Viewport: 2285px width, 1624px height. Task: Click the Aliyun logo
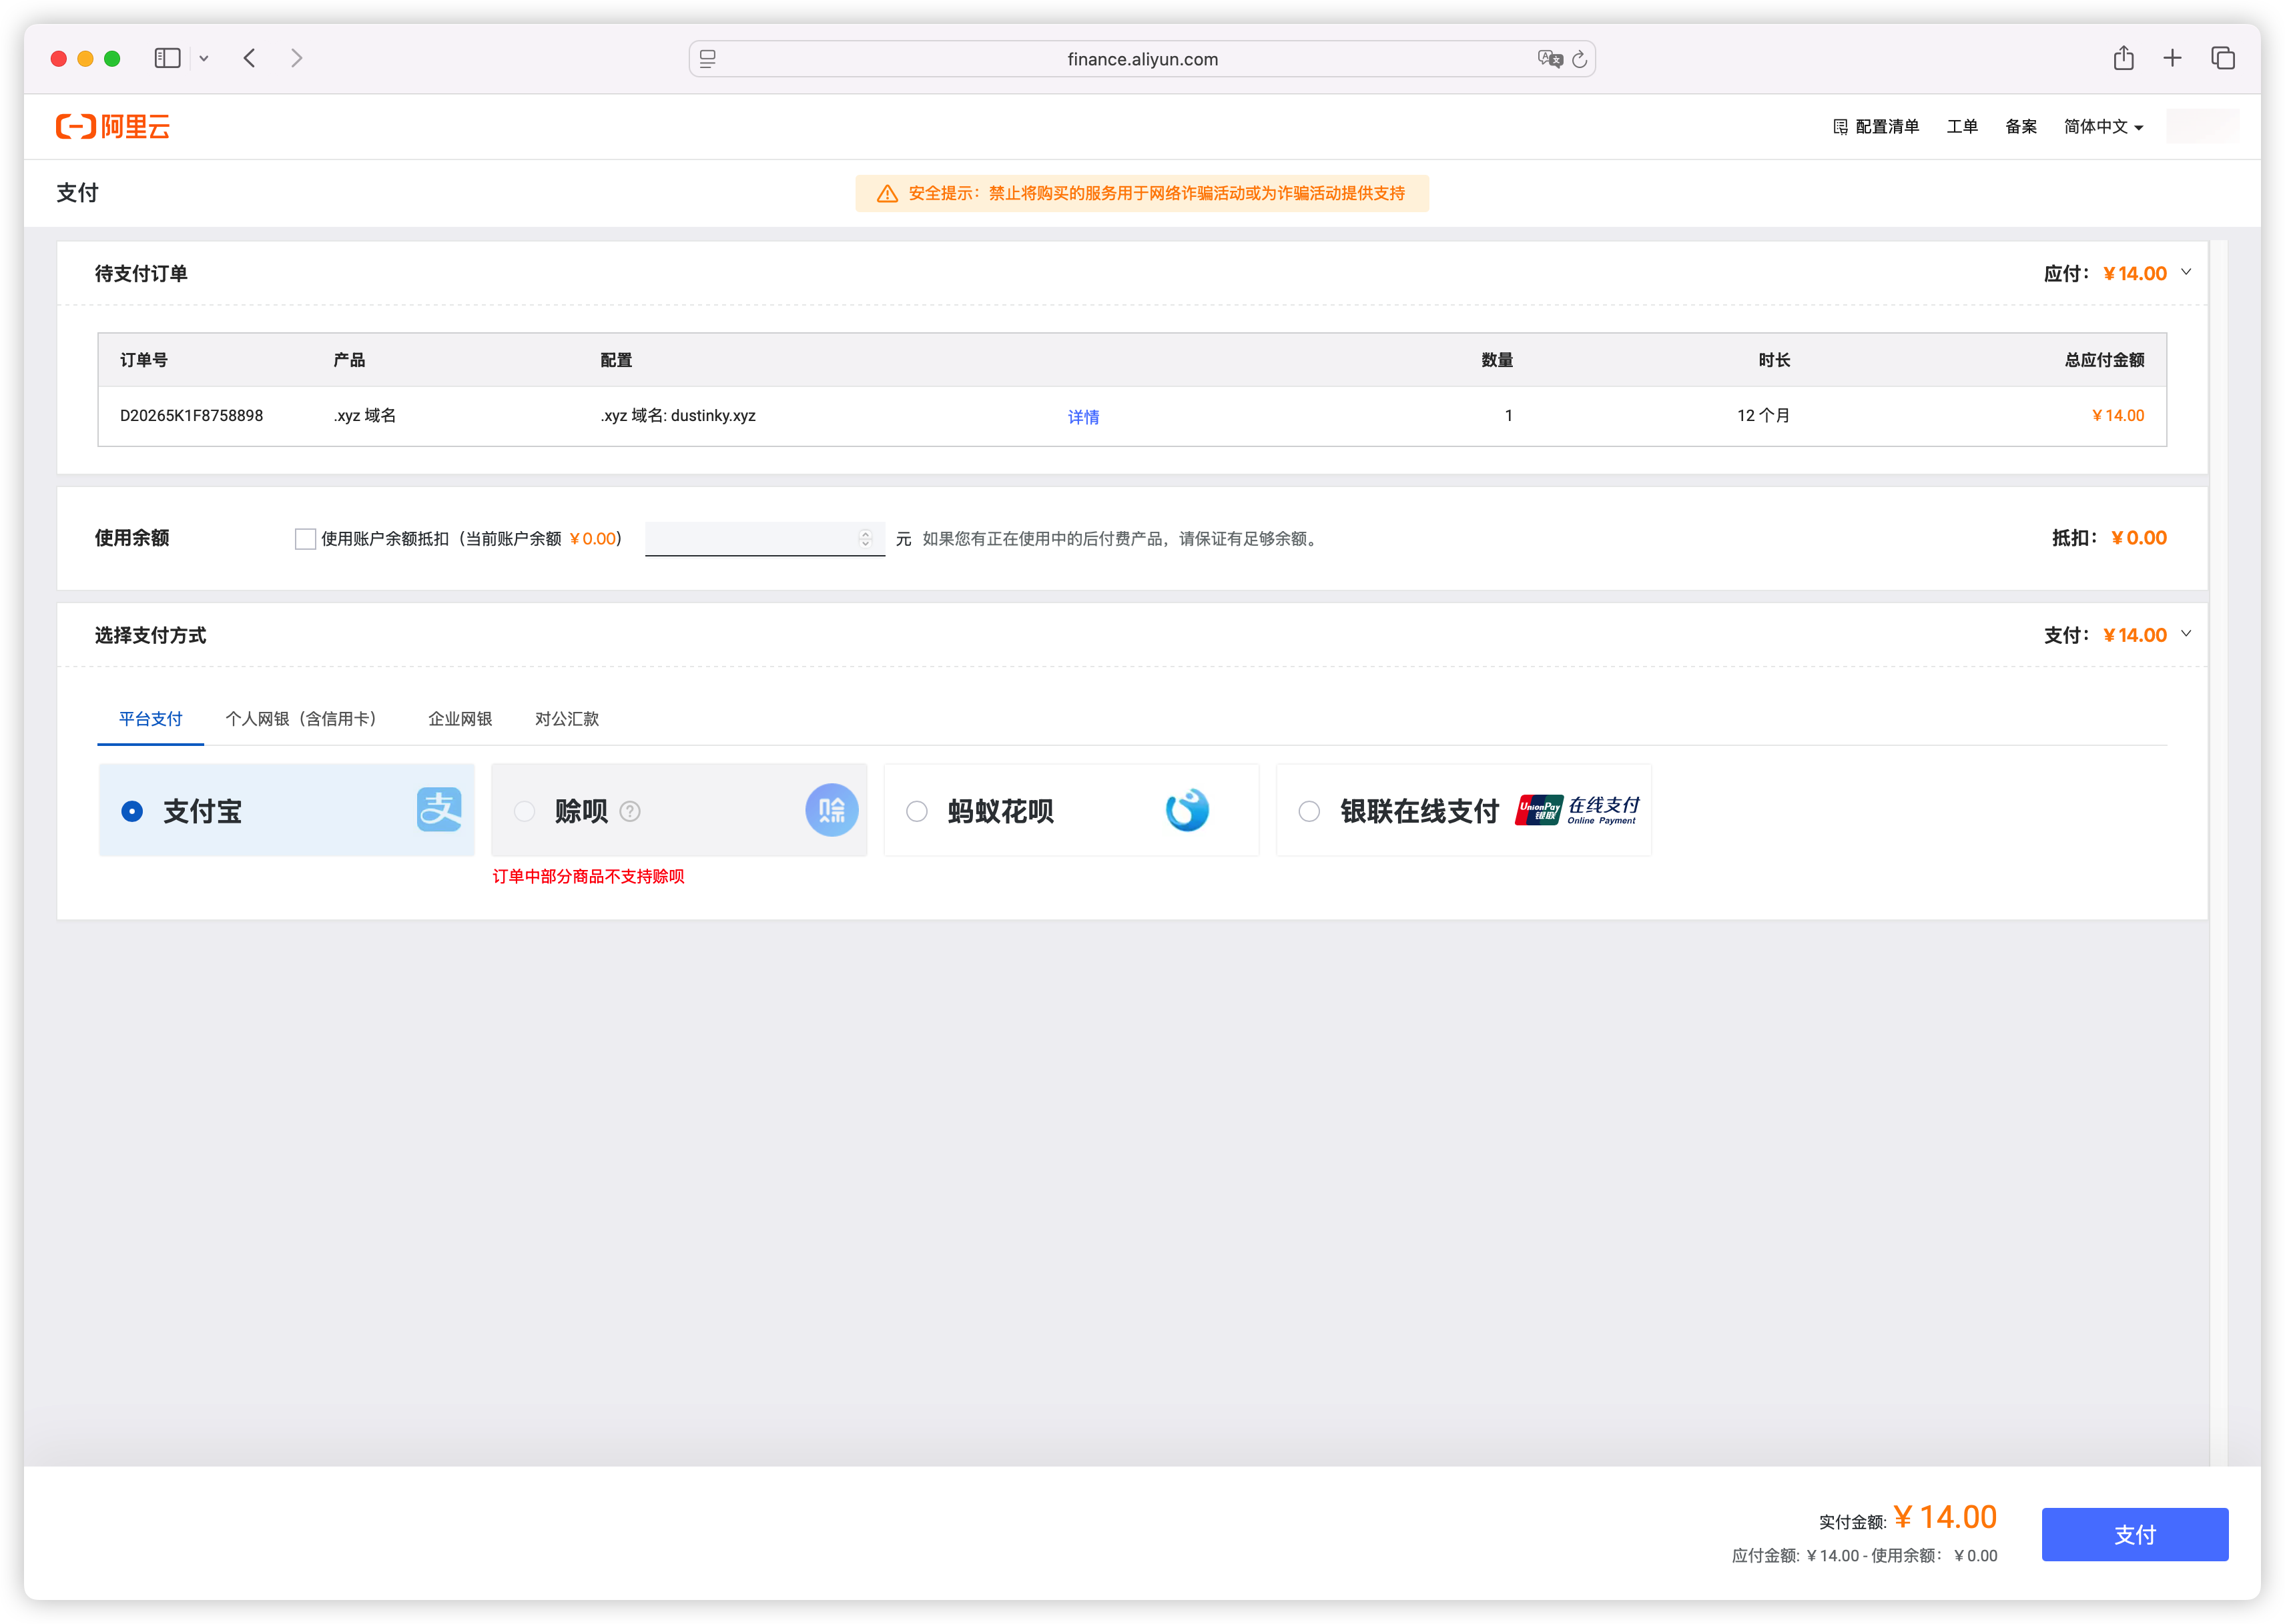coord(113,126)
